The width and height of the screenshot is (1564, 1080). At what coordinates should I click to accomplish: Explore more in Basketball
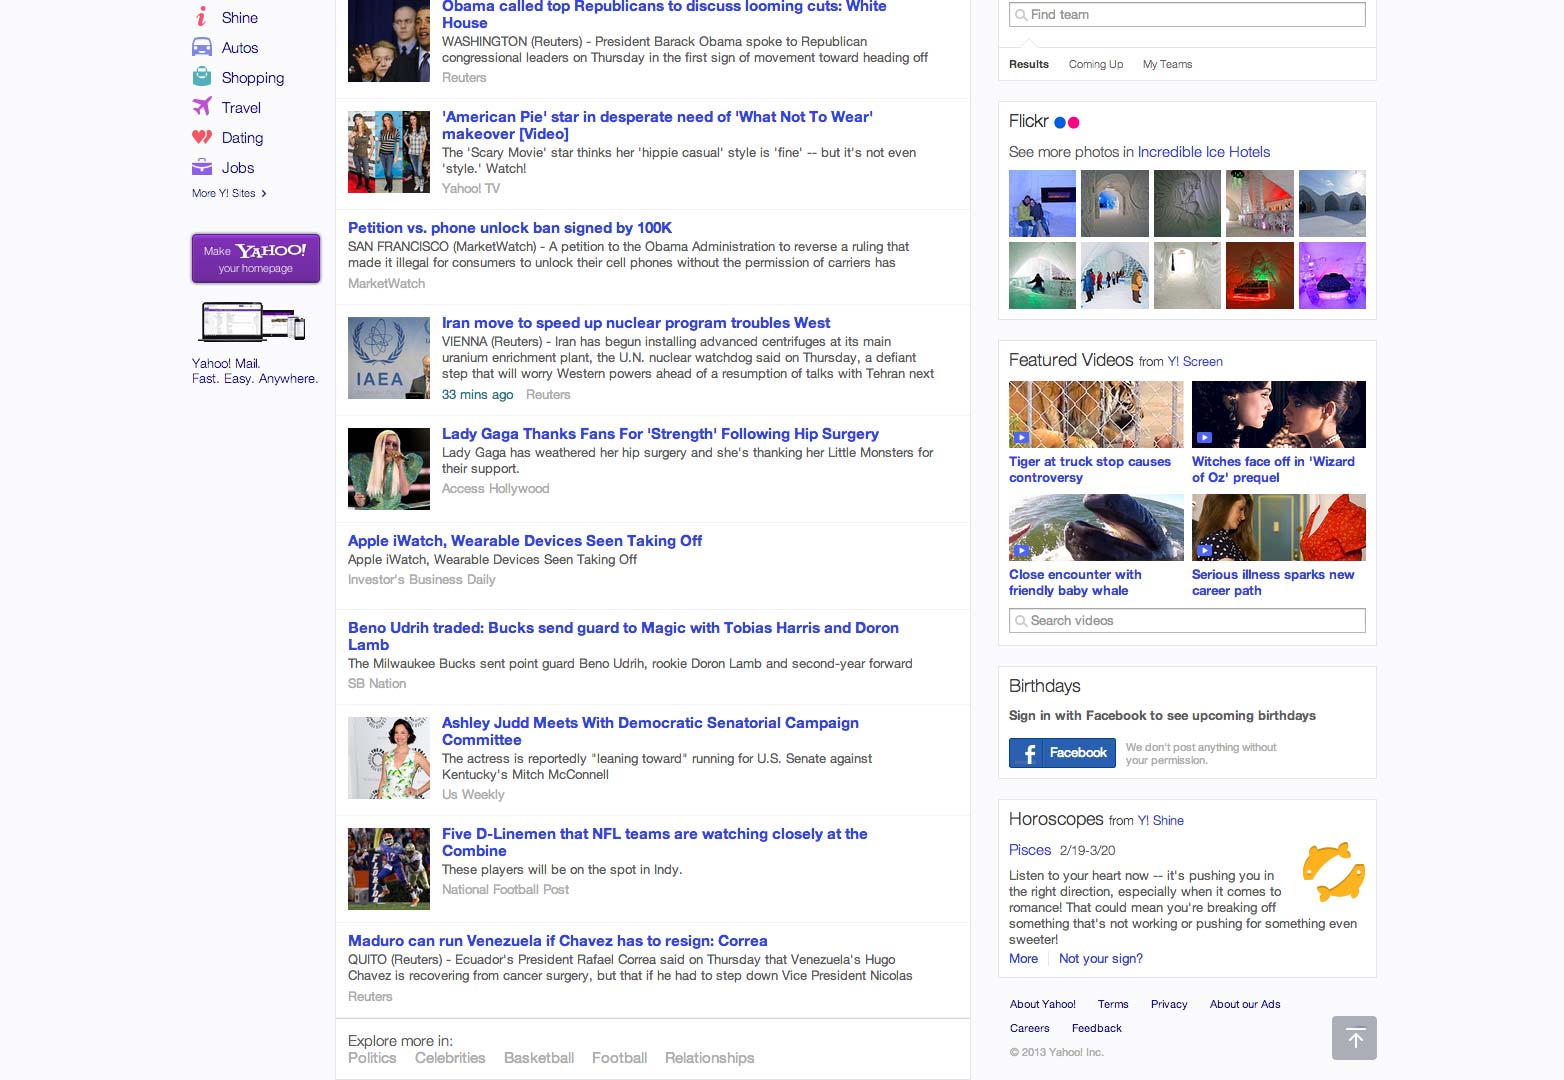coord(539,1058)
